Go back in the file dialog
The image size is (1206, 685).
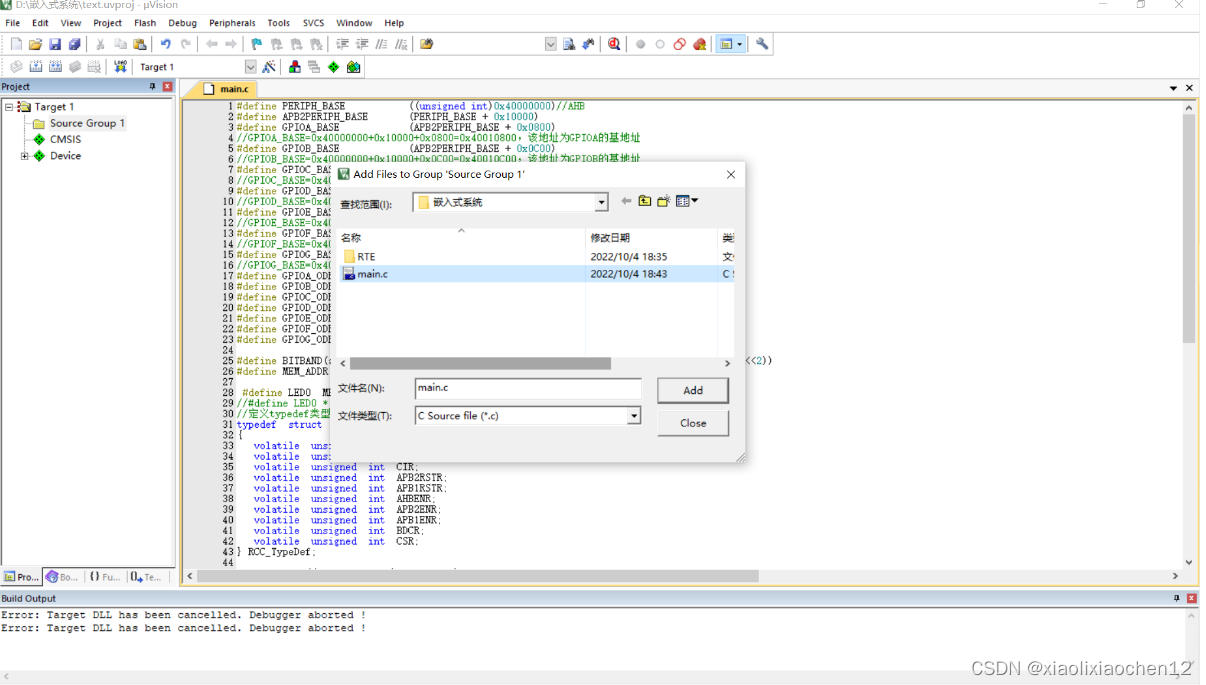[626, 201]
